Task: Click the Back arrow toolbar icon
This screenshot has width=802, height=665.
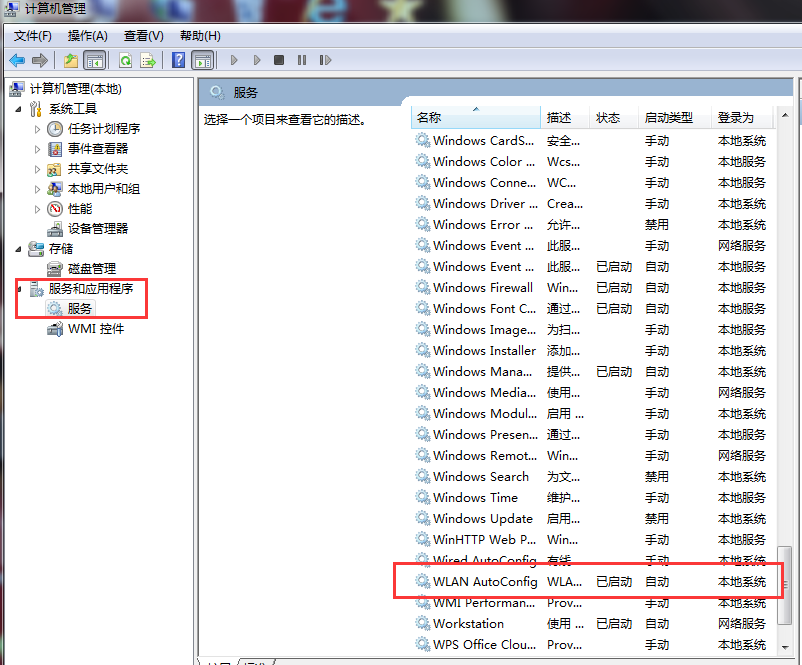Action: [17, 60]
